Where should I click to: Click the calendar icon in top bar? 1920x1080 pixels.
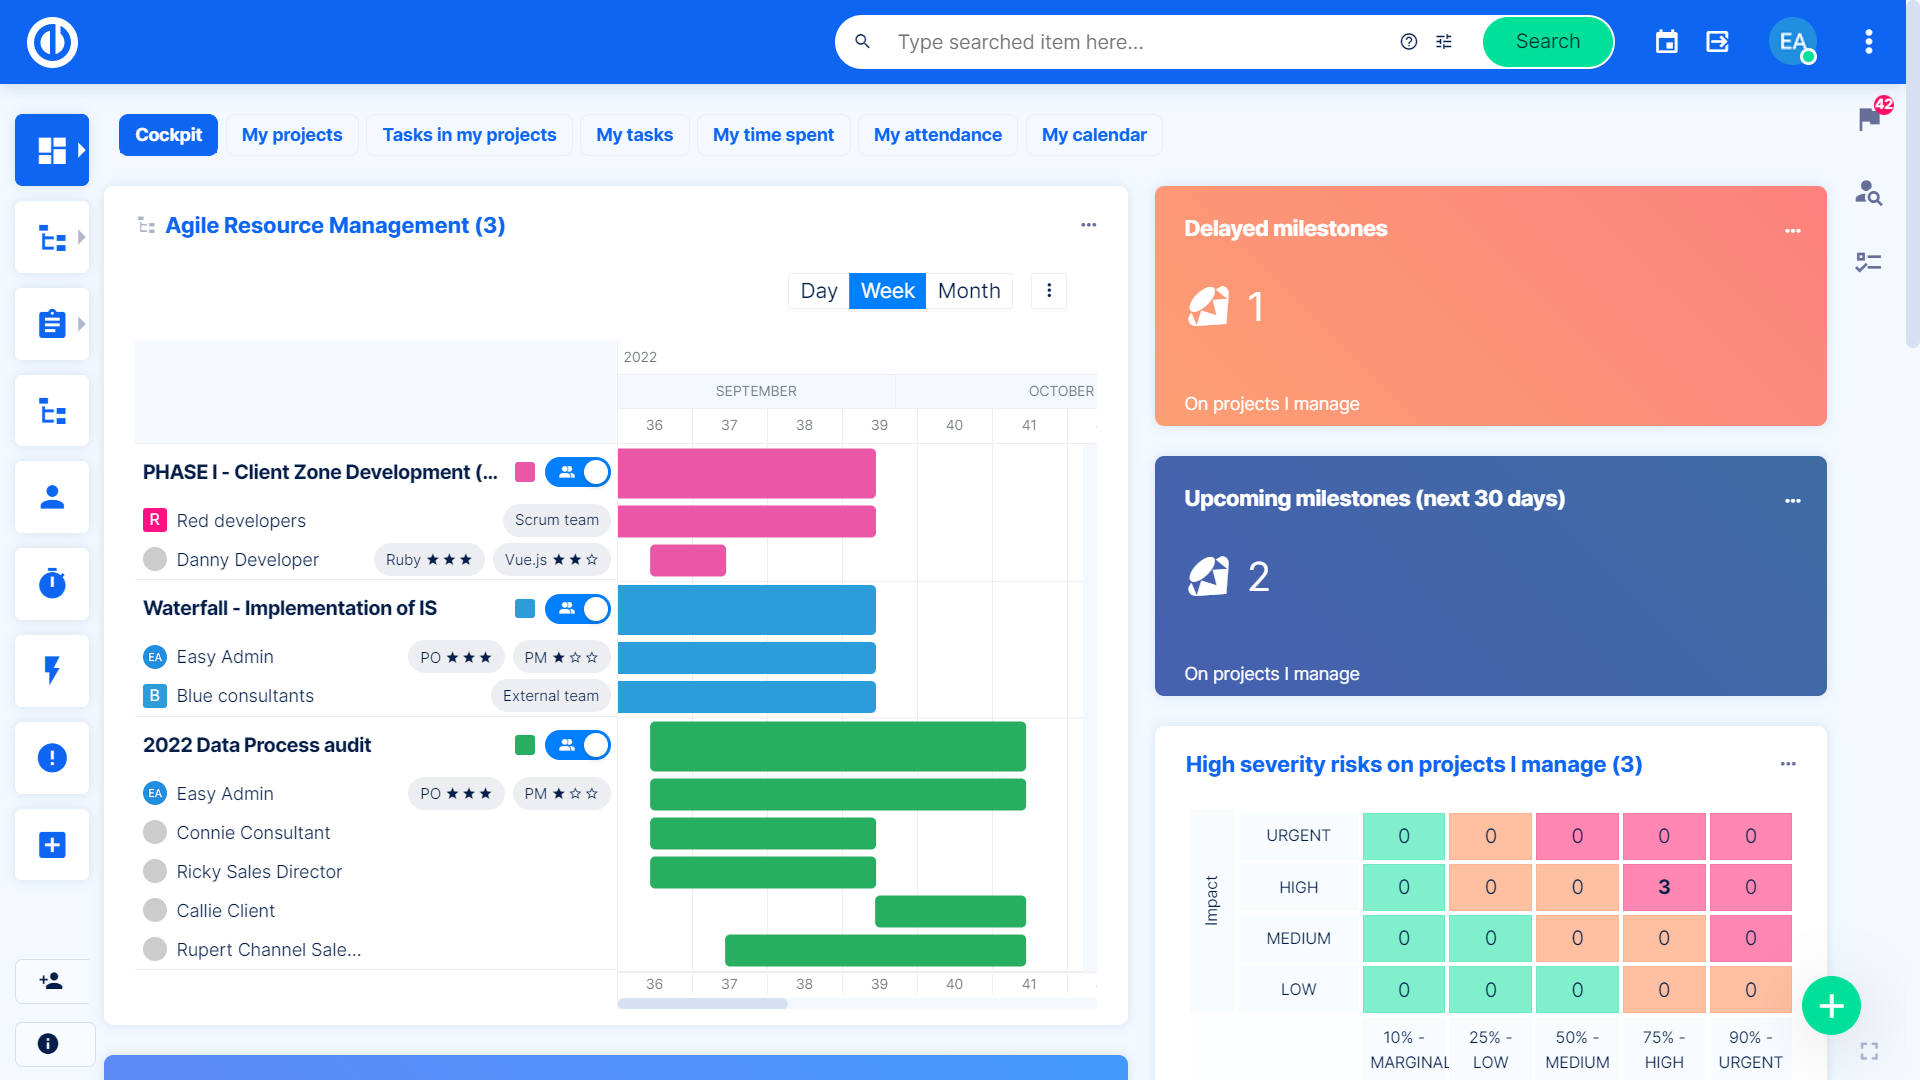[x=1666, y=42]
